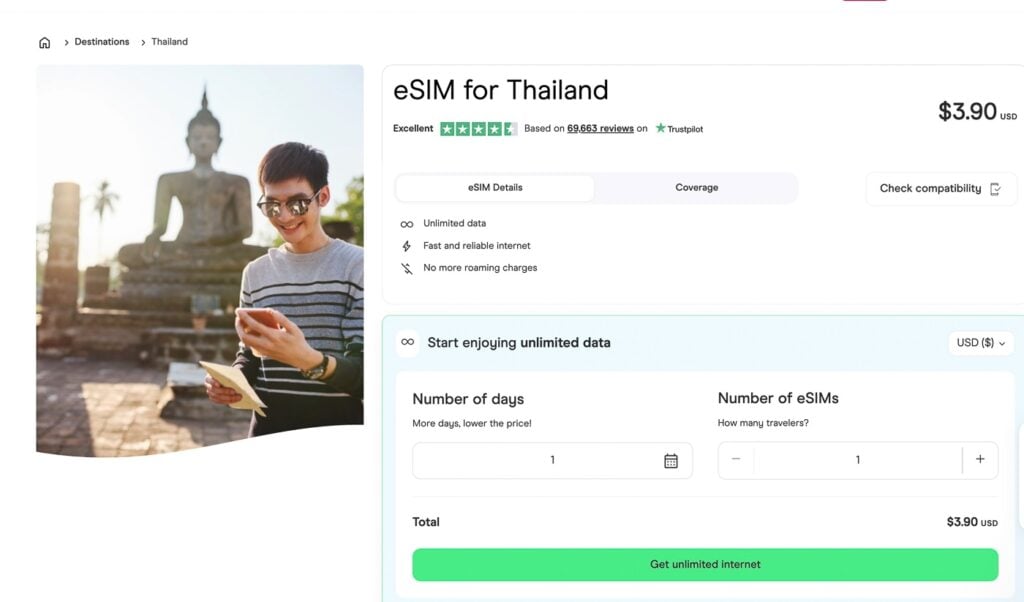Image resolution: width=1024 pixels, height=602 pixels.
Task: Click the infinity badge beside Start enjoying unlimited data
Action: click(408, 342)
